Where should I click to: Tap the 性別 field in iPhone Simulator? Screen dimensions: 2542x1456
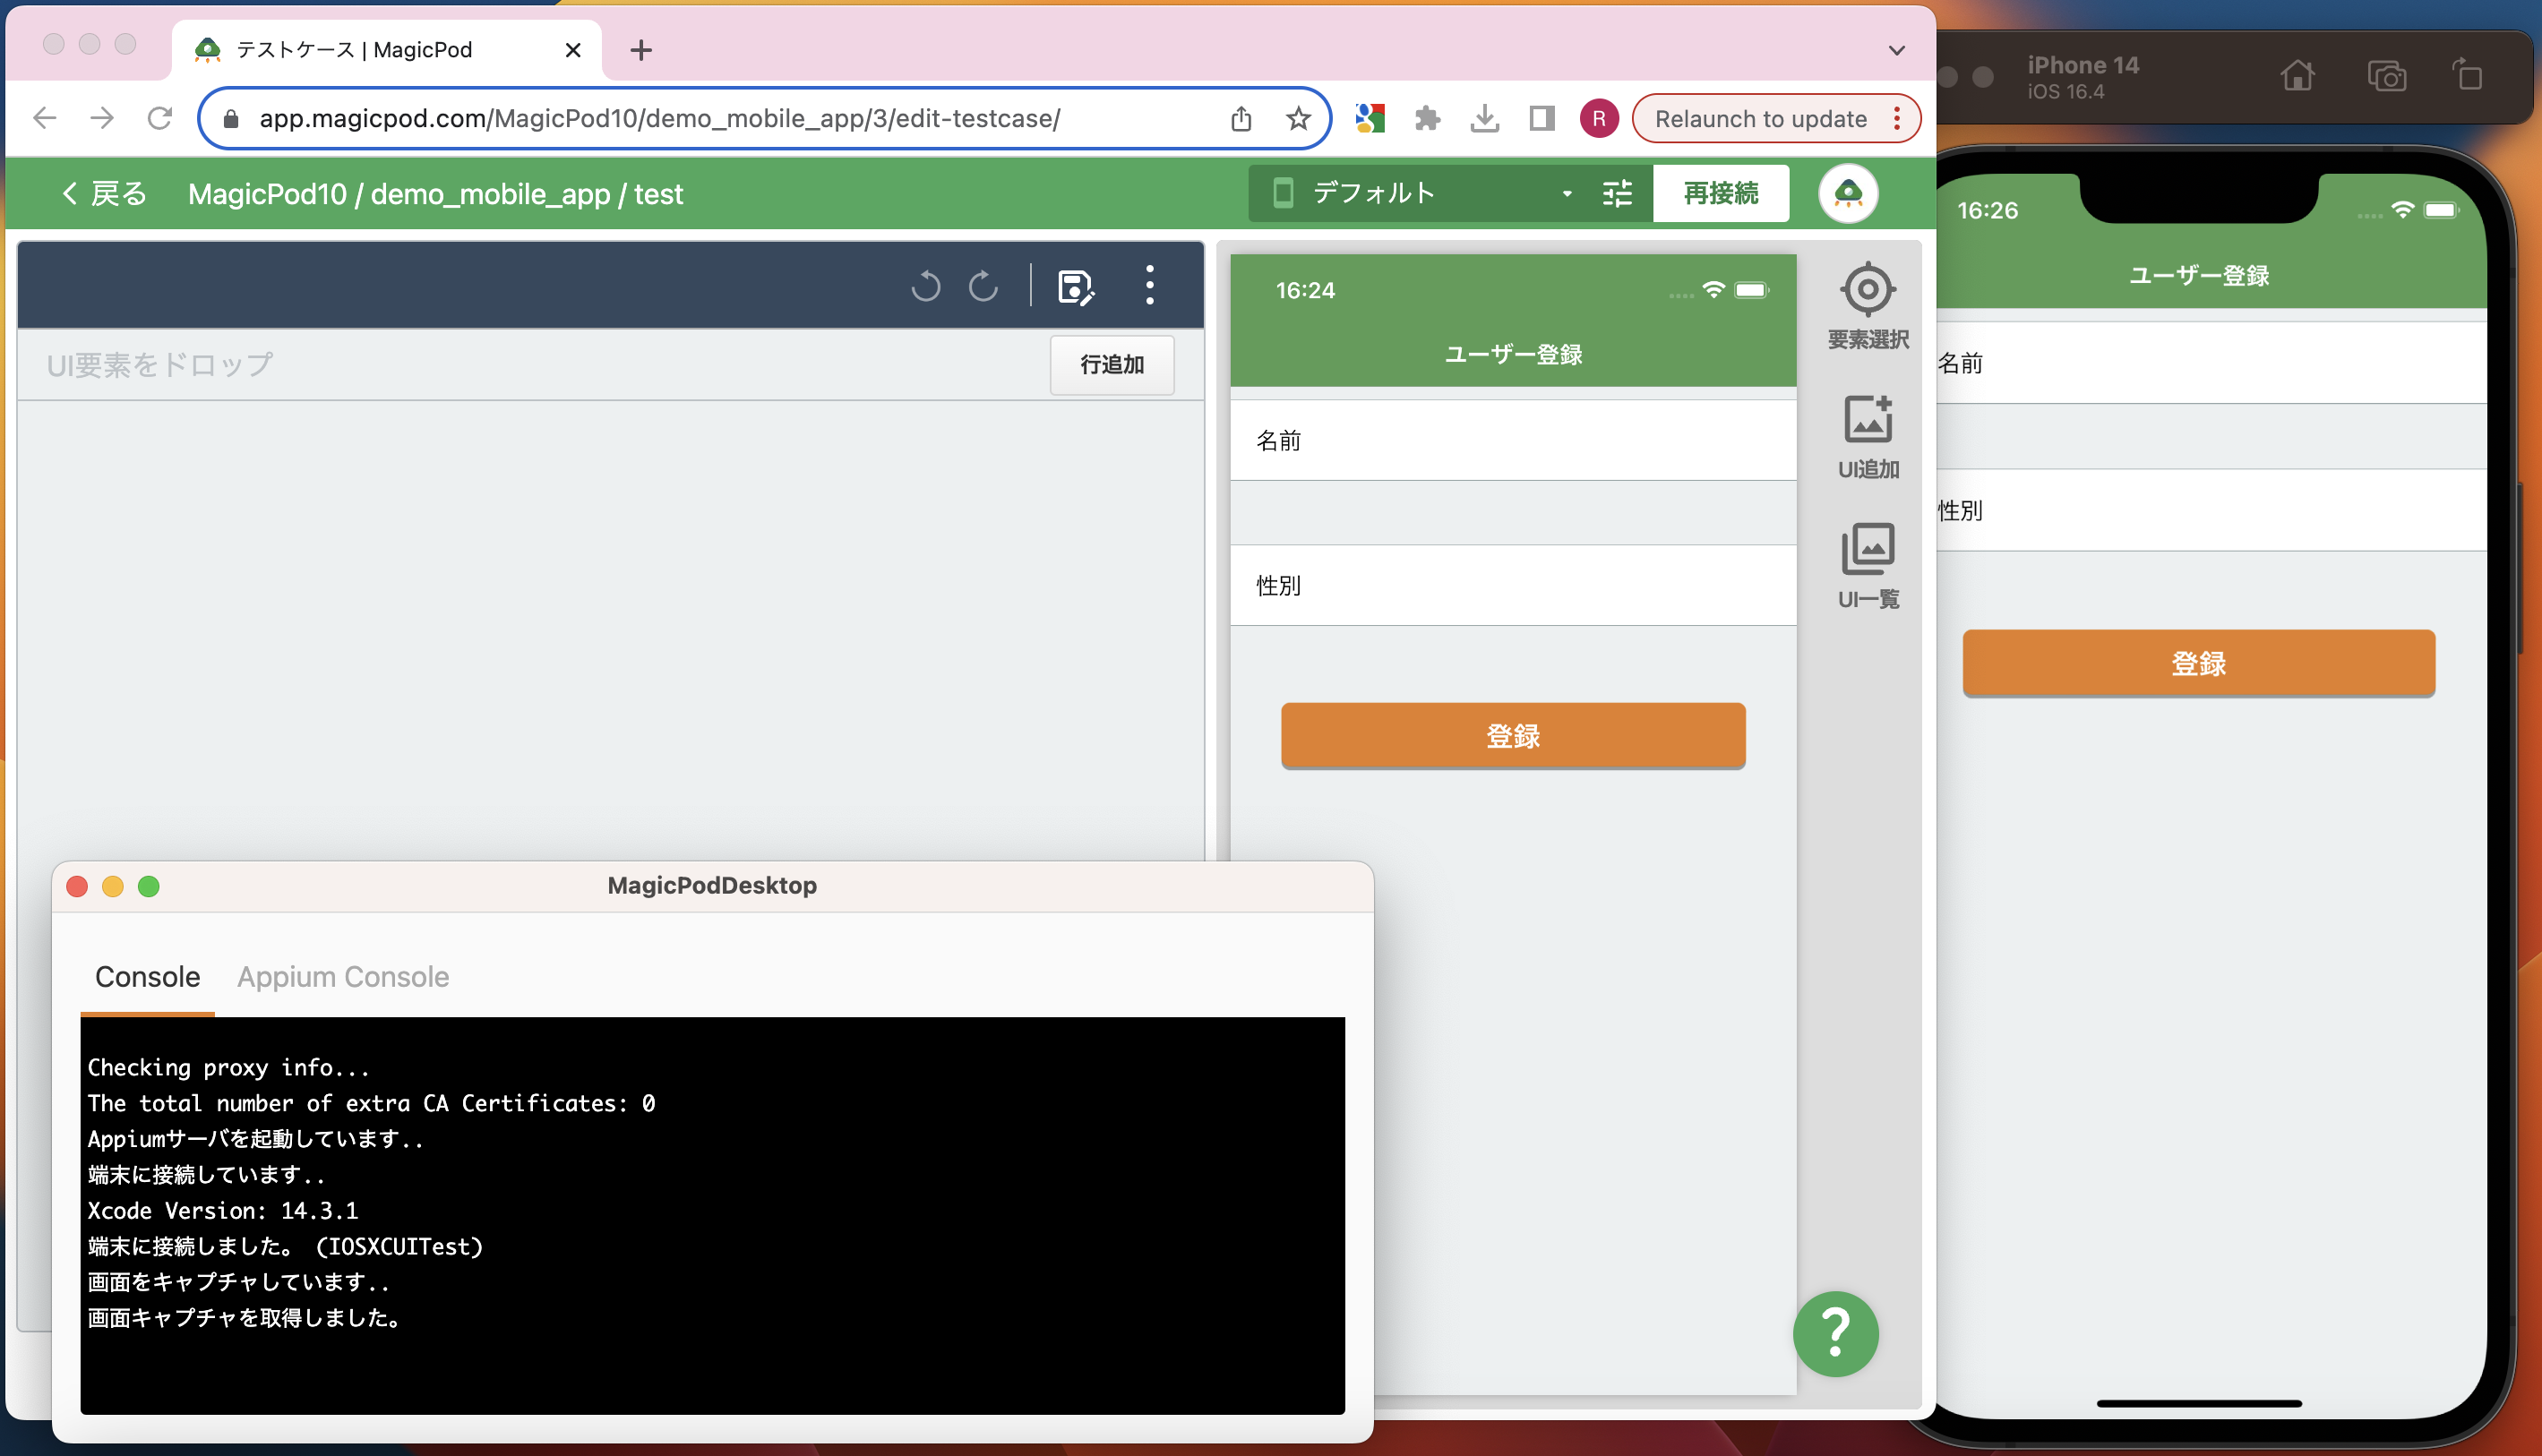point(2211,510)
